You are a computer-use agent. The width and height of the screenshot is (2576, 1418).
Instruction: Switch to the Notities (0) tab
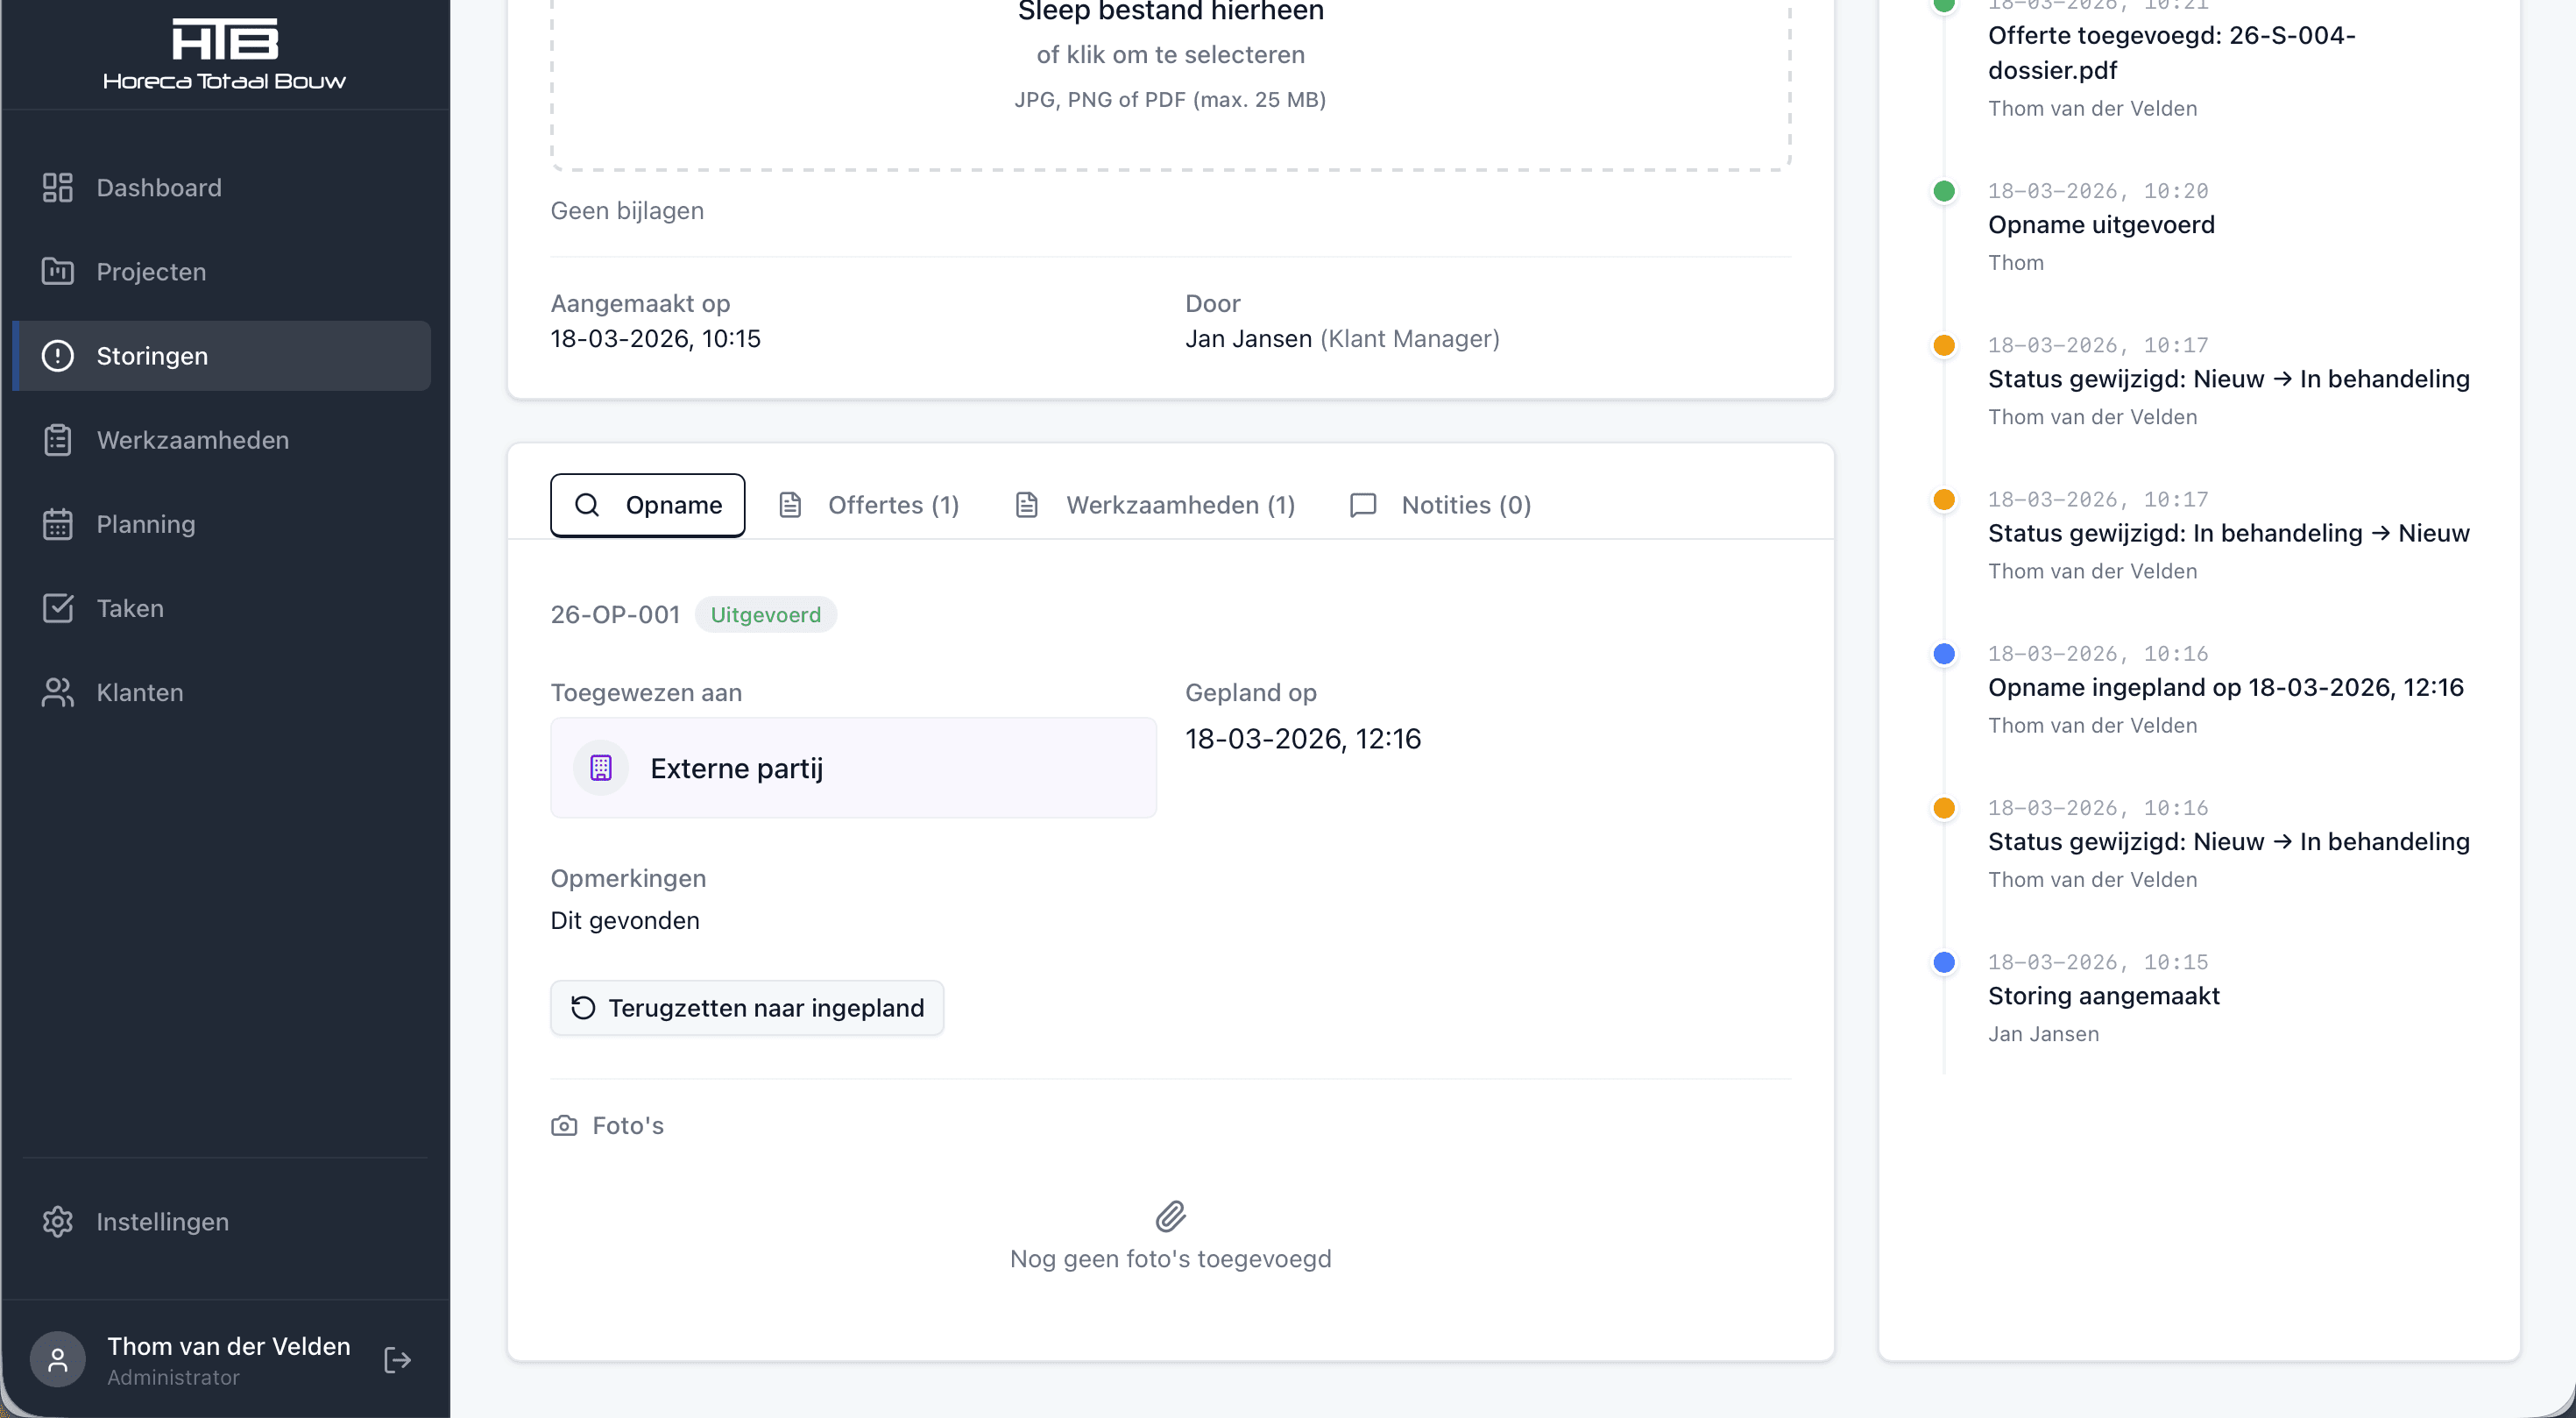(x=1441, y=505)
